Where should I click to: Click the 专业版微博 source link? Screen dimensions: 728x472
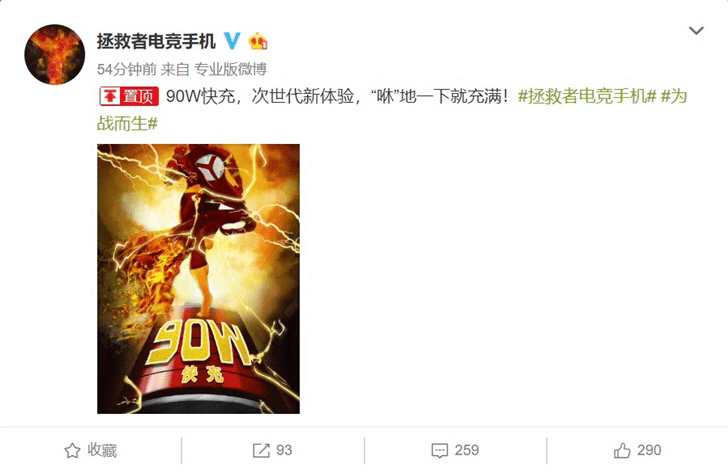click(230, 69)
